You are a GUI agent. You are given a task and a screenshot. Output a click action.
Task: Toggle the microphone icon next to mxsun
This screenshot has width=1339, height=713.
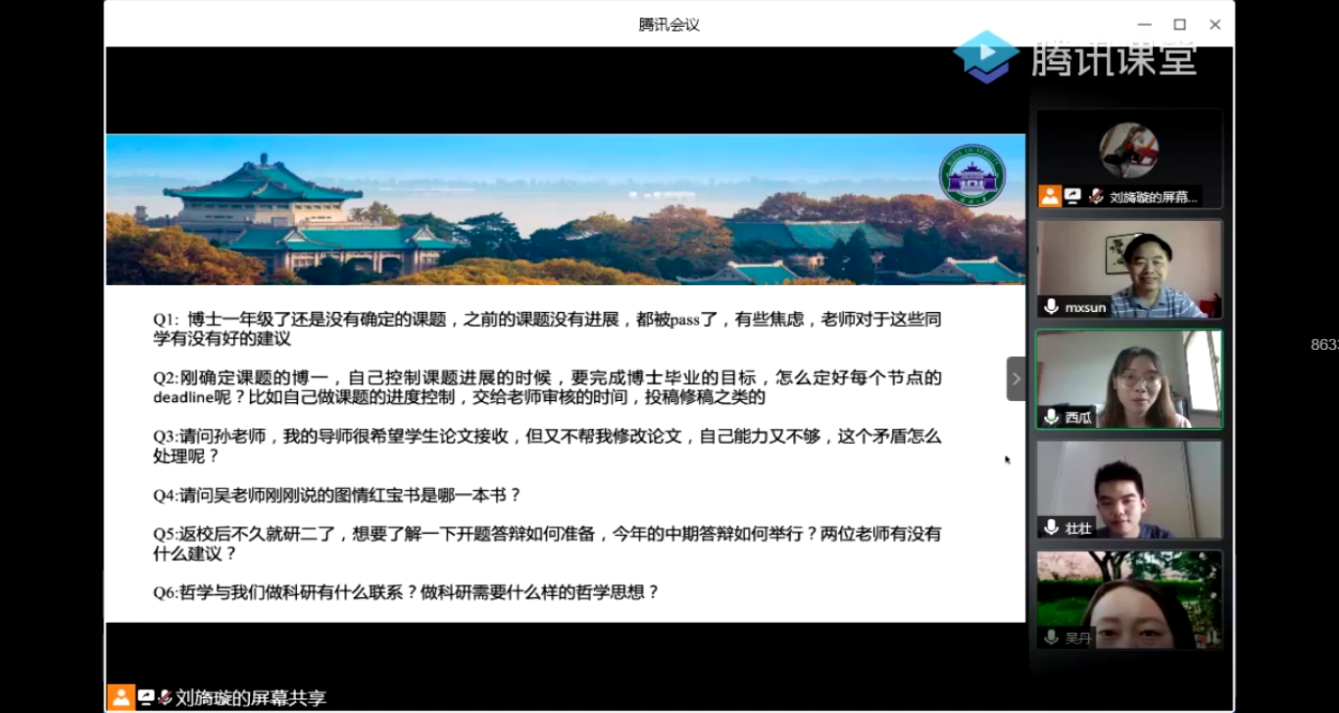point(1052,307)
